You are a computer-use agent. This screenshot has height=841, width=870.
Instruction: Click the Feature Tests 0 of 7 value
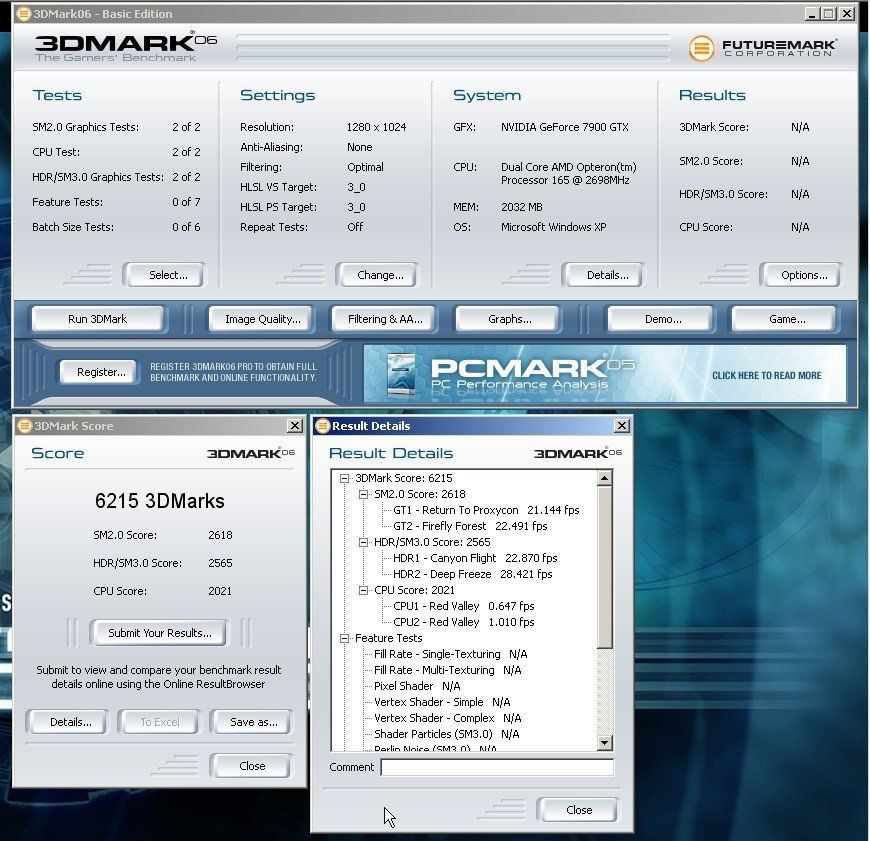tap(186, 202)
